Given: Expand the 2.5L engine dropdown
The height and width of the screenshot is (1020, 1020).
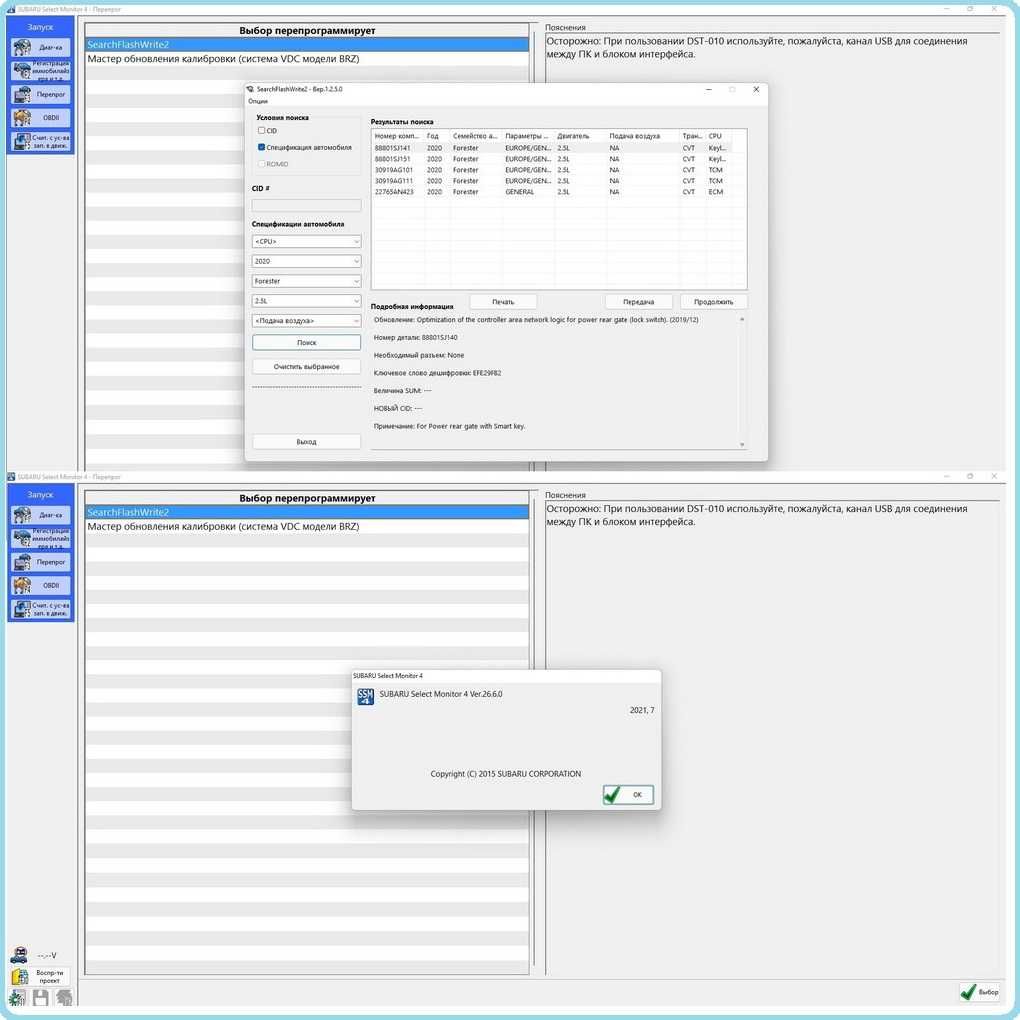Looking at the screenshot, I should 306,301.
